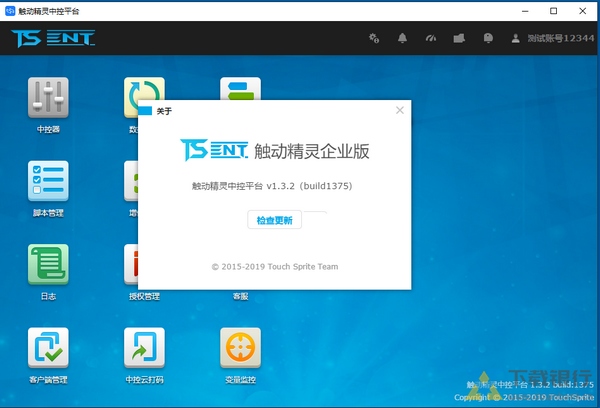Click the folder icon in header
Image resolution: width=600 pixels, height=408 pixels.
click(459, 38)
